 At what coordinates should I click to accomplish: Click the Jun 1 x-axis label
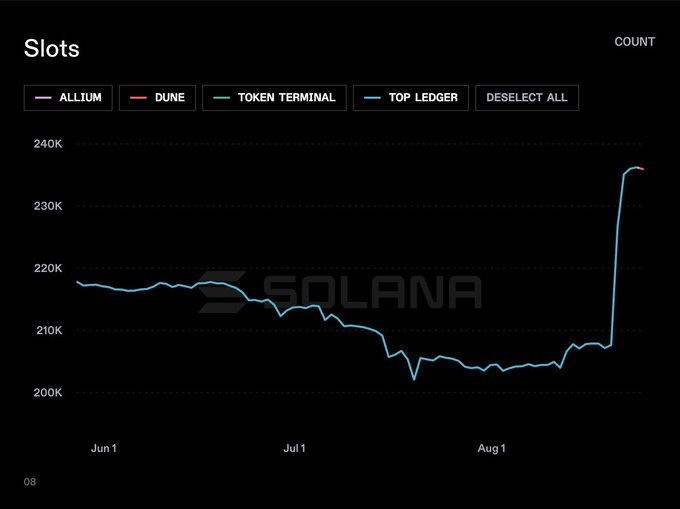tap(104, 448)
